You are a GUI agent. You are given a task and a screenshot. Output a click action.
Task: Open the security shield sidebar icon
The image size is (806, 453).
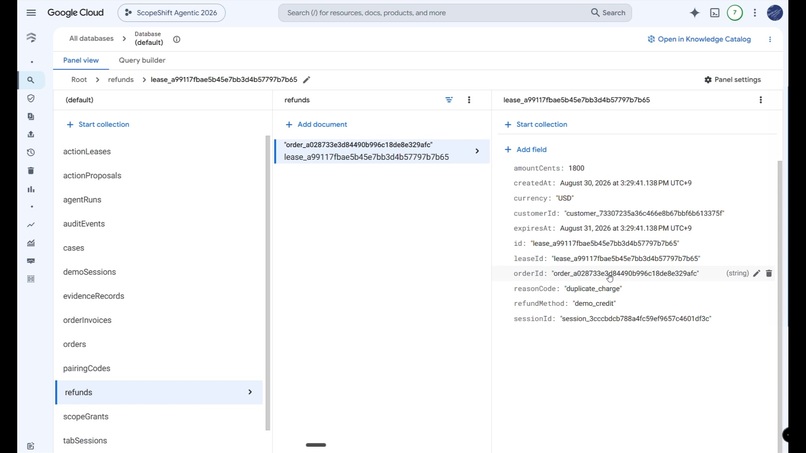(x=31, y=98)
